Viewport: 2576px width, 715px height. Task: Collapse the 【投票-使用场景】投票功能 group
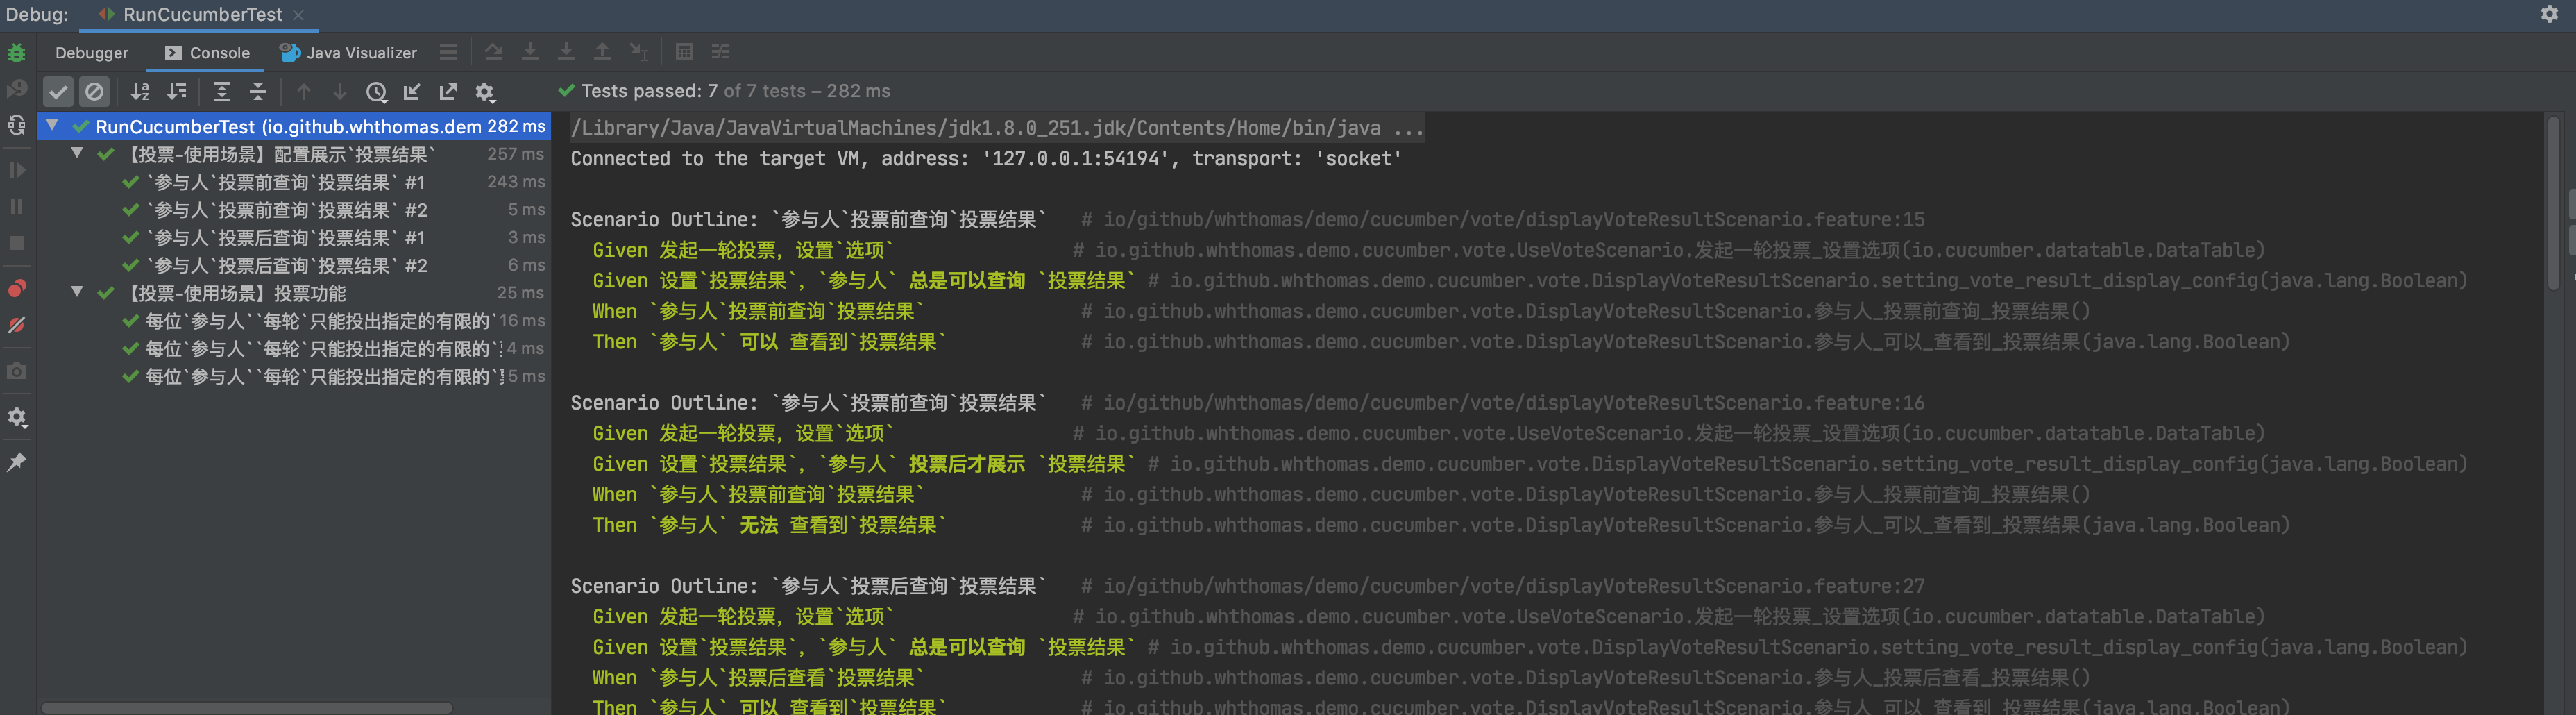click(77, 292)
